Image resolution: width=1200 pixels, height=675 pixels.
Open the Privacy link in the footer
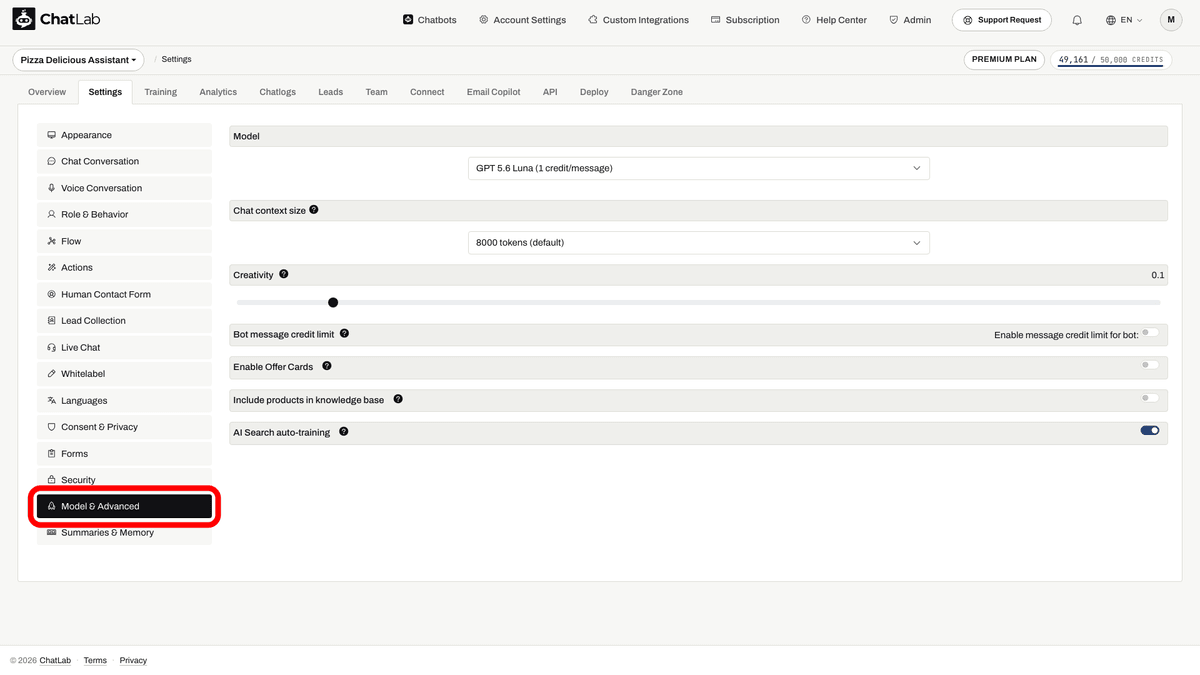point(133,660)
